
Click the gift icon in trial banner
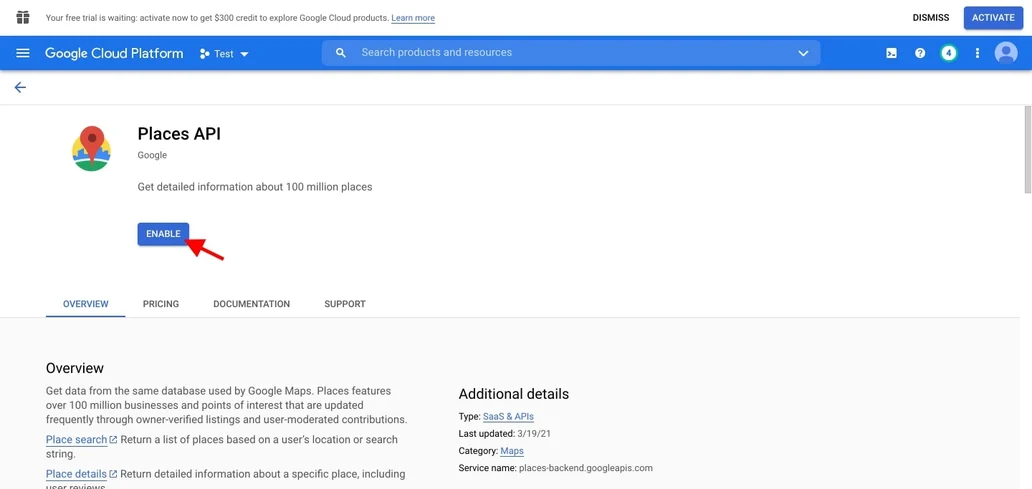[23, 18]
